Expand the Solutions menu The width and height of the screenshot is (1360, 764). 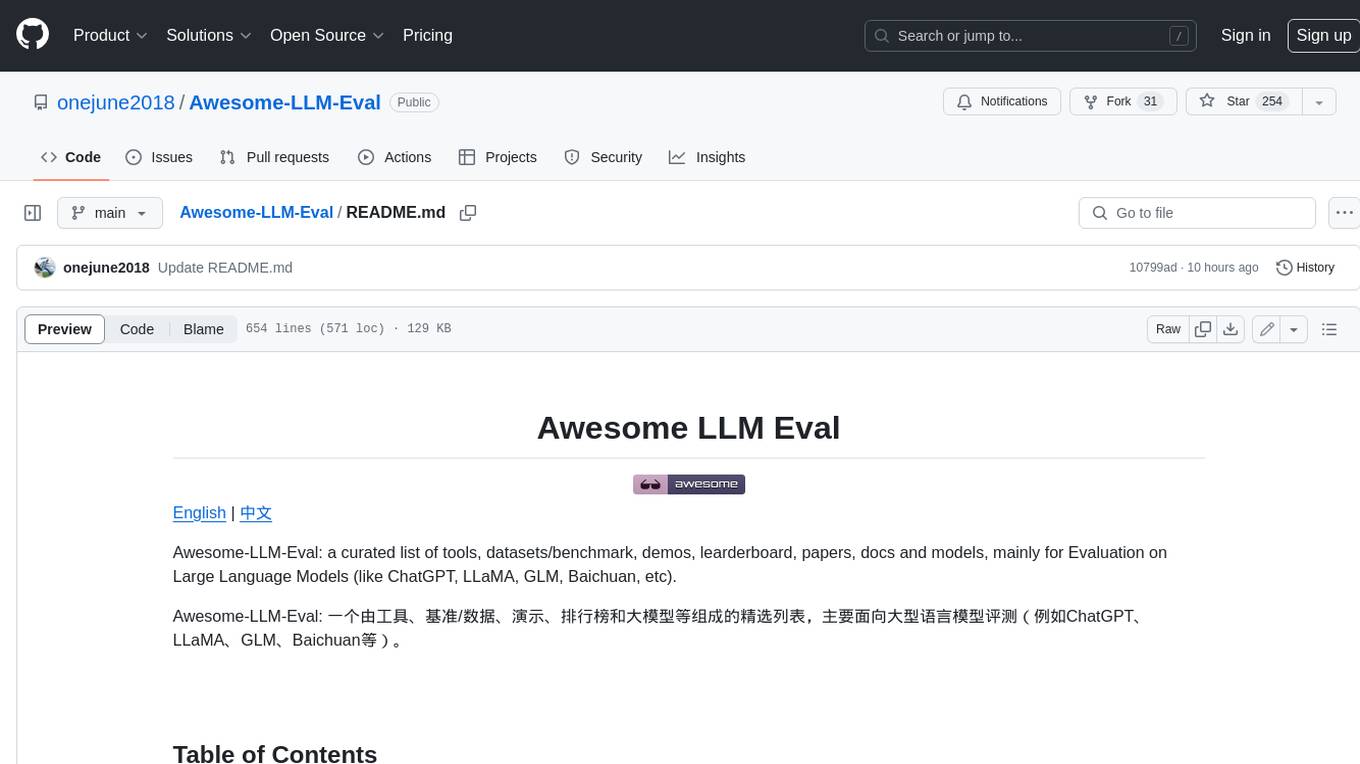pos(209,35)
